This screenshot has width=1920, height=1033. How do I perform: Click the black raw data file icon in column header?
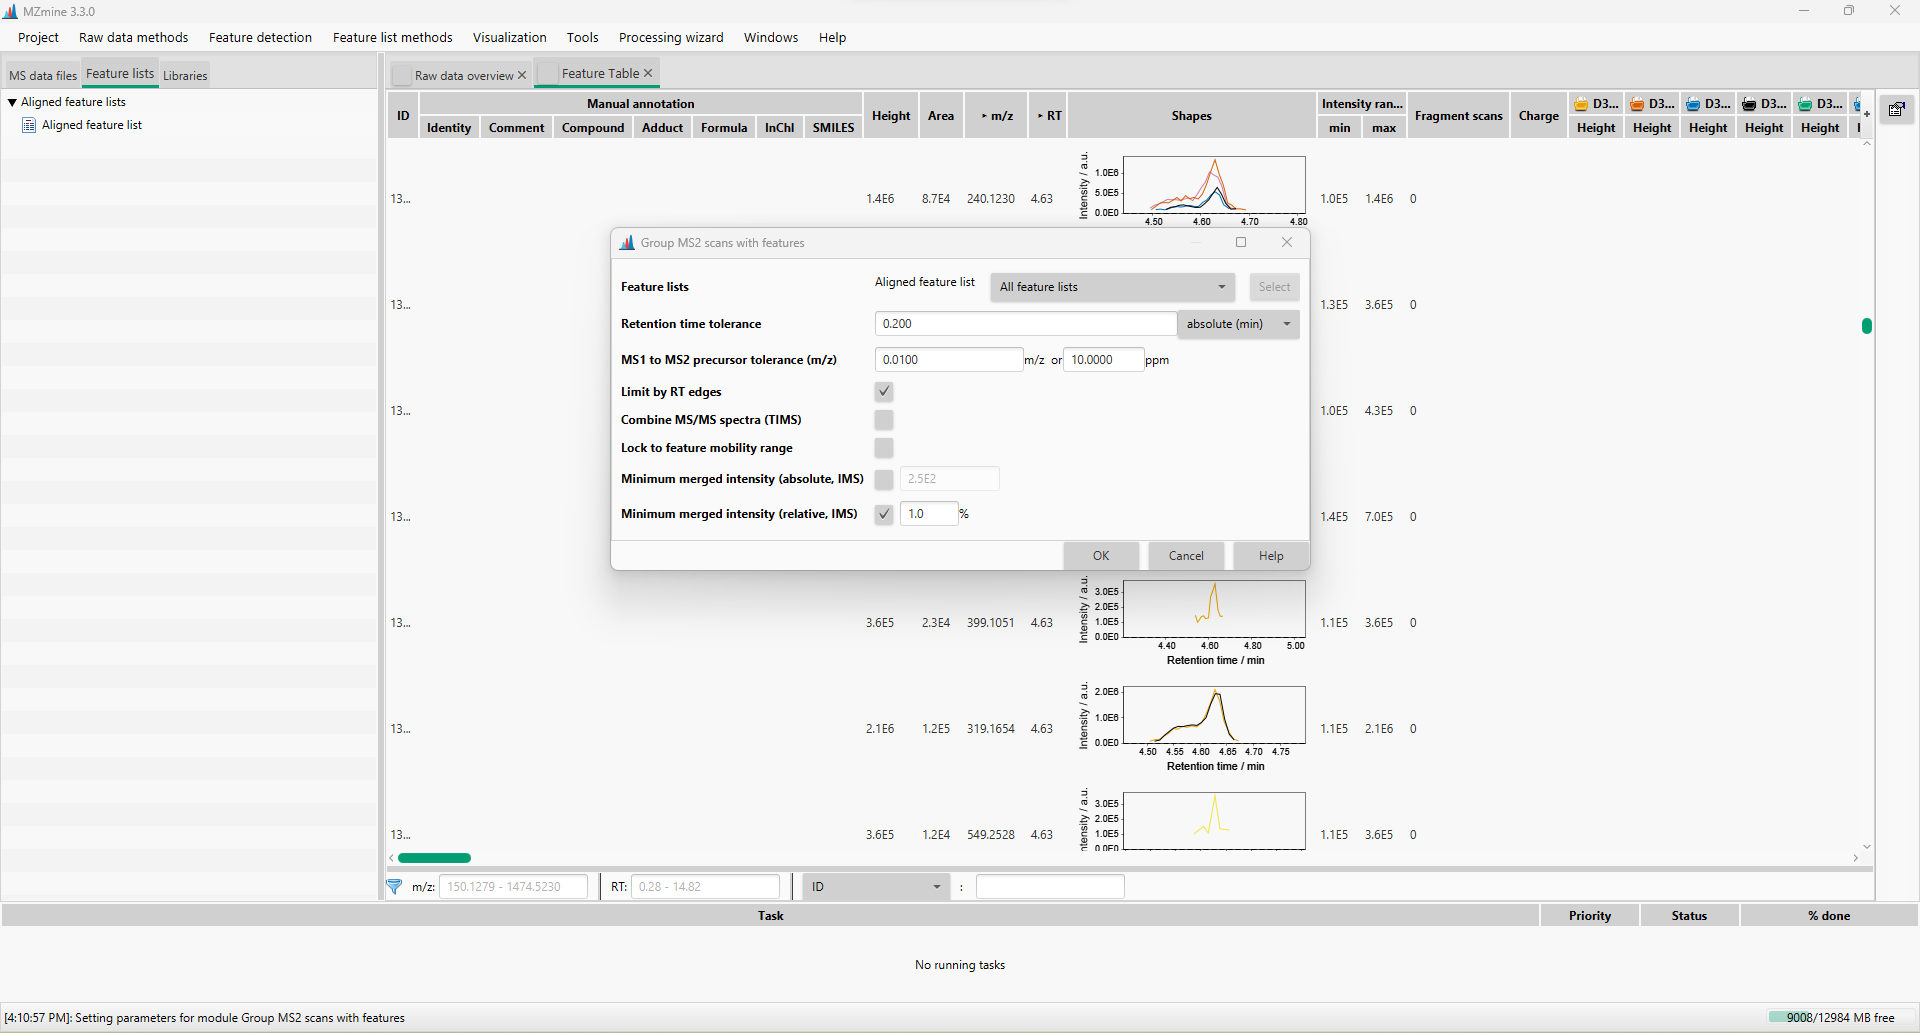pyautogui.click(x=1750, y=103)
